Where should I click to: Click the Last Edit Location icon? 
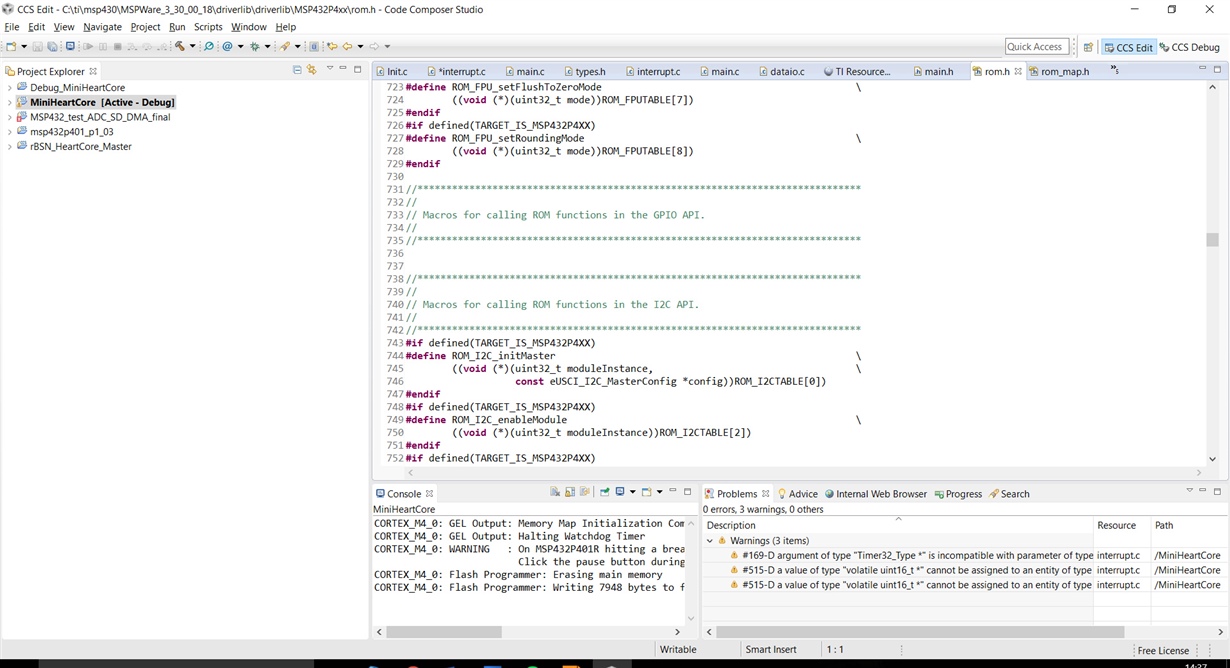[x=331, y=46]
